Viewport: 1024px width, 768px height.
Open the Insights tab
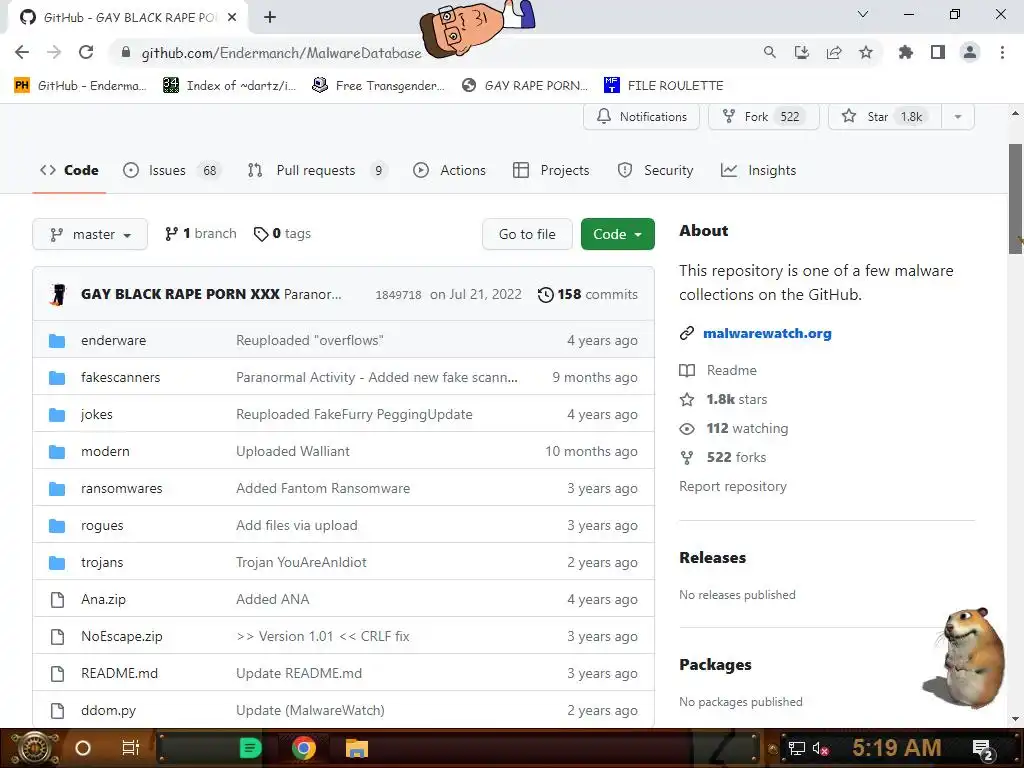coord(759,170)
